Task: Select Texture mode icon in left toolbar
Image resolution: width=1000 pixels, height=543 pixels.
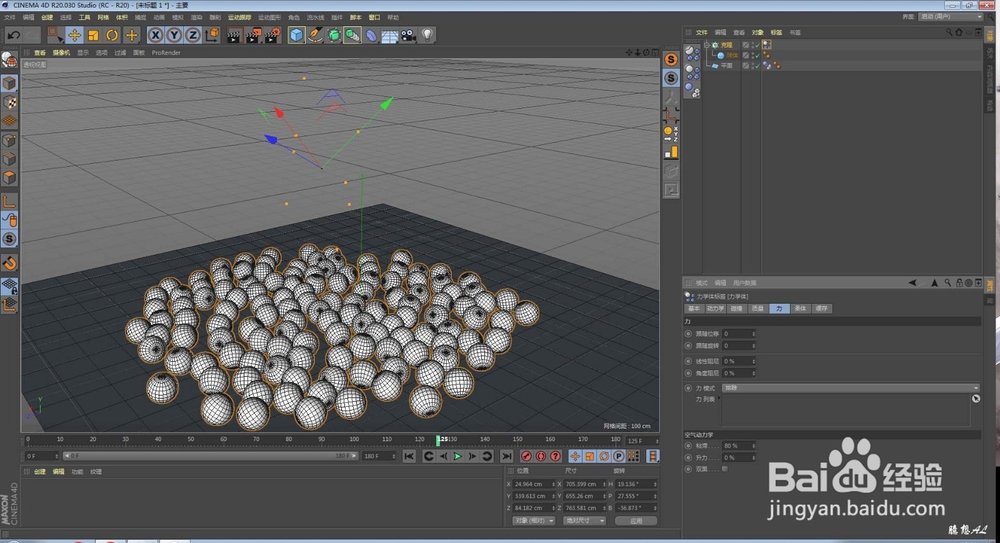Action: (10, 102)
